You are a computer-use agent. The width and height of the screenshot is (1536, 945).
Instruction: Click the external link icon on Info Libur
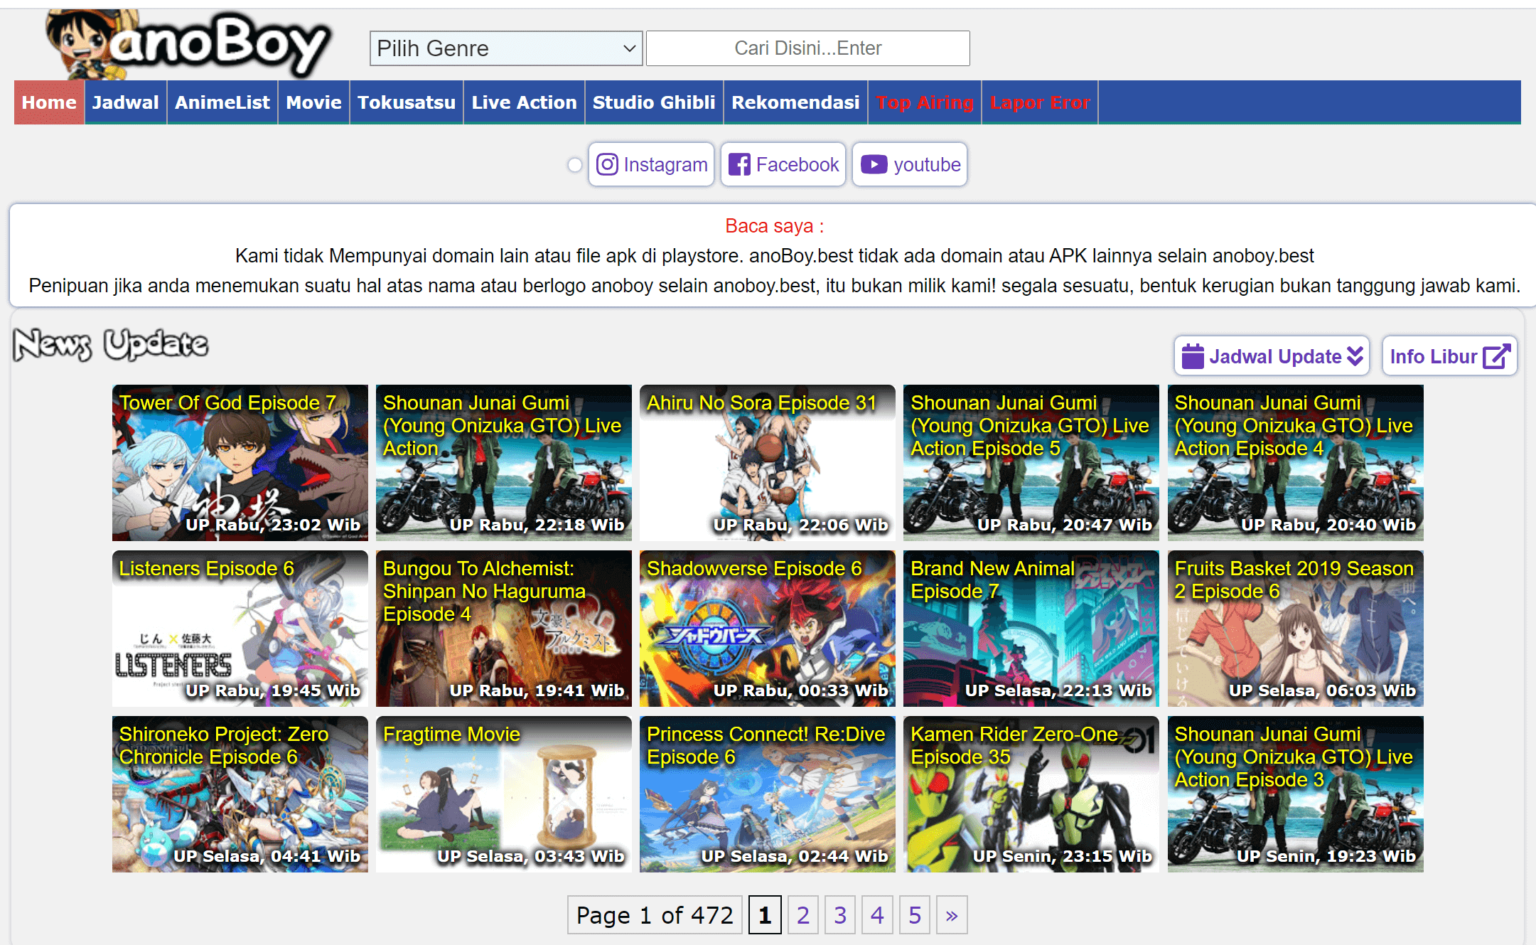[x=1496, y=356]
